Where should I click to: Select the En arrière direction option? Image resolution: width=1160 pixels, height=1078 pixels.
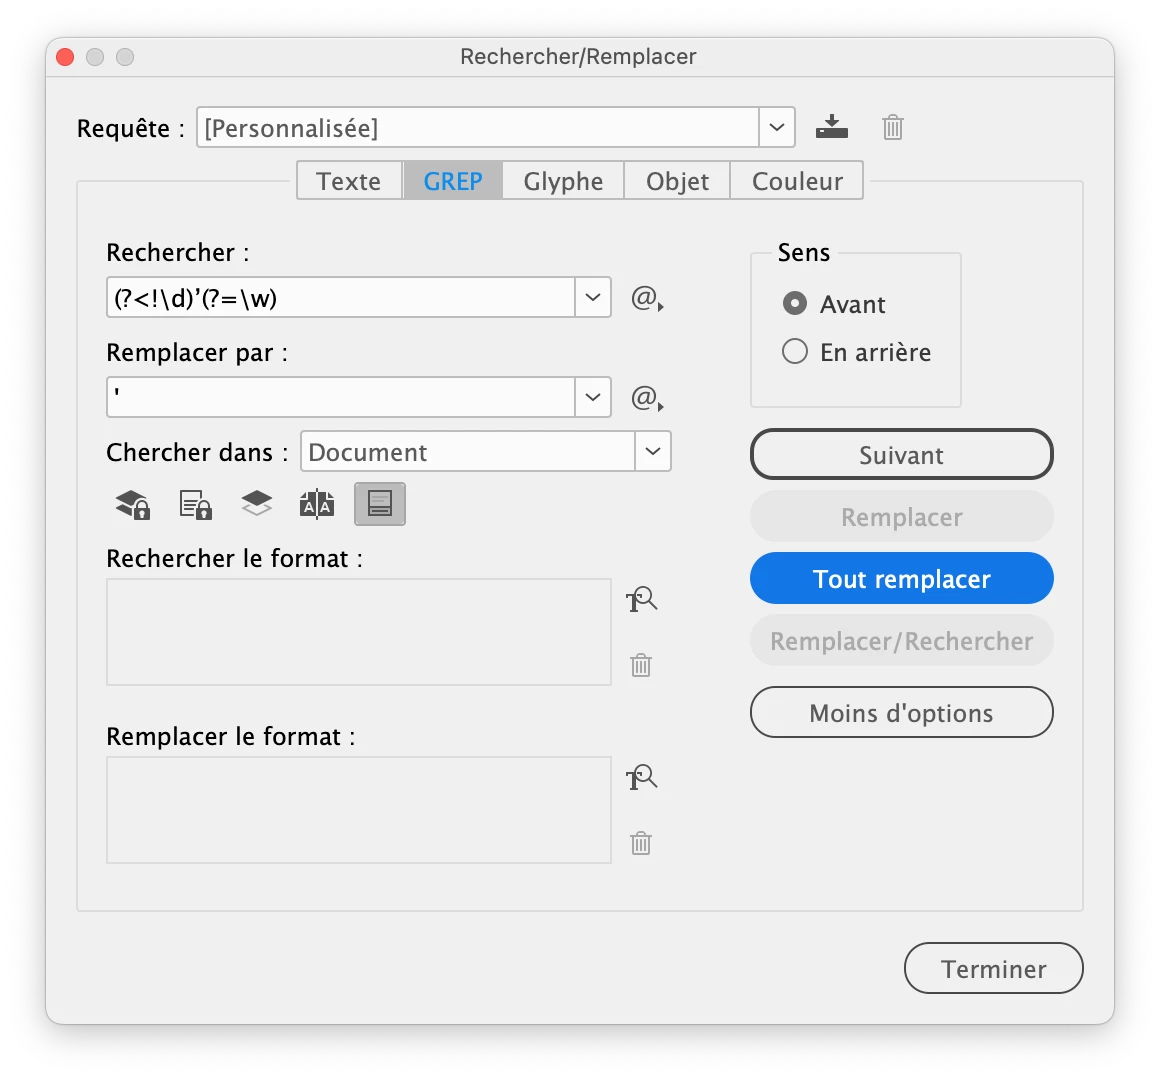795,351
